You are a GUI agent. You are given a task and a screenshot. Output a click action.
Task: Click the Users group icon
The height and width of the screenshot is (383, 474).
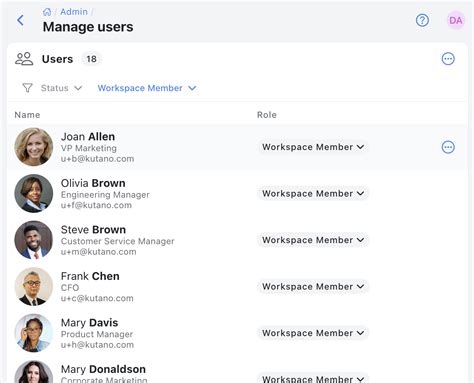click(24, 59)
